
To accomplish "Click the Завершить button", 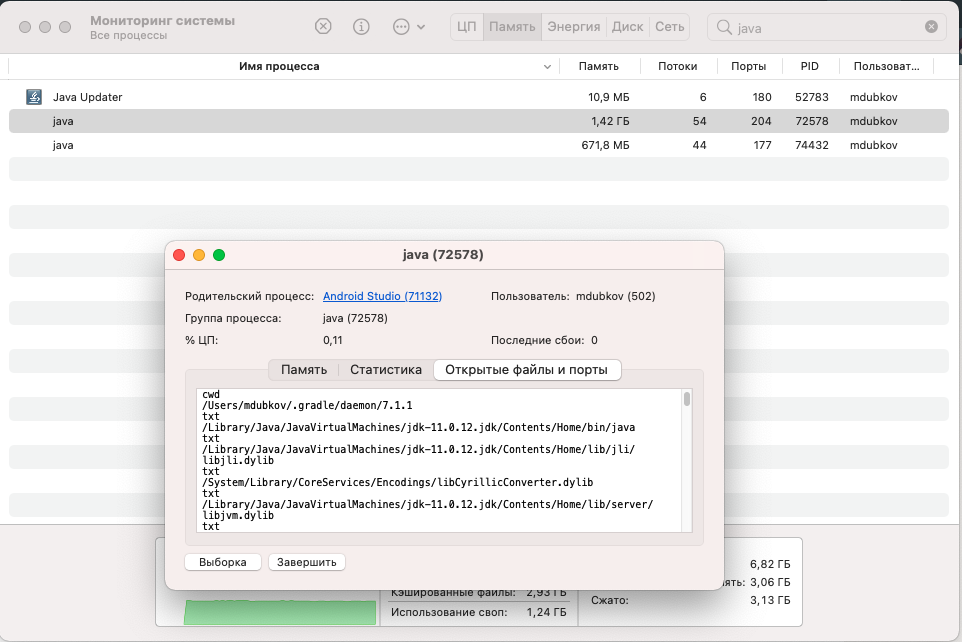I will point(307,562).
